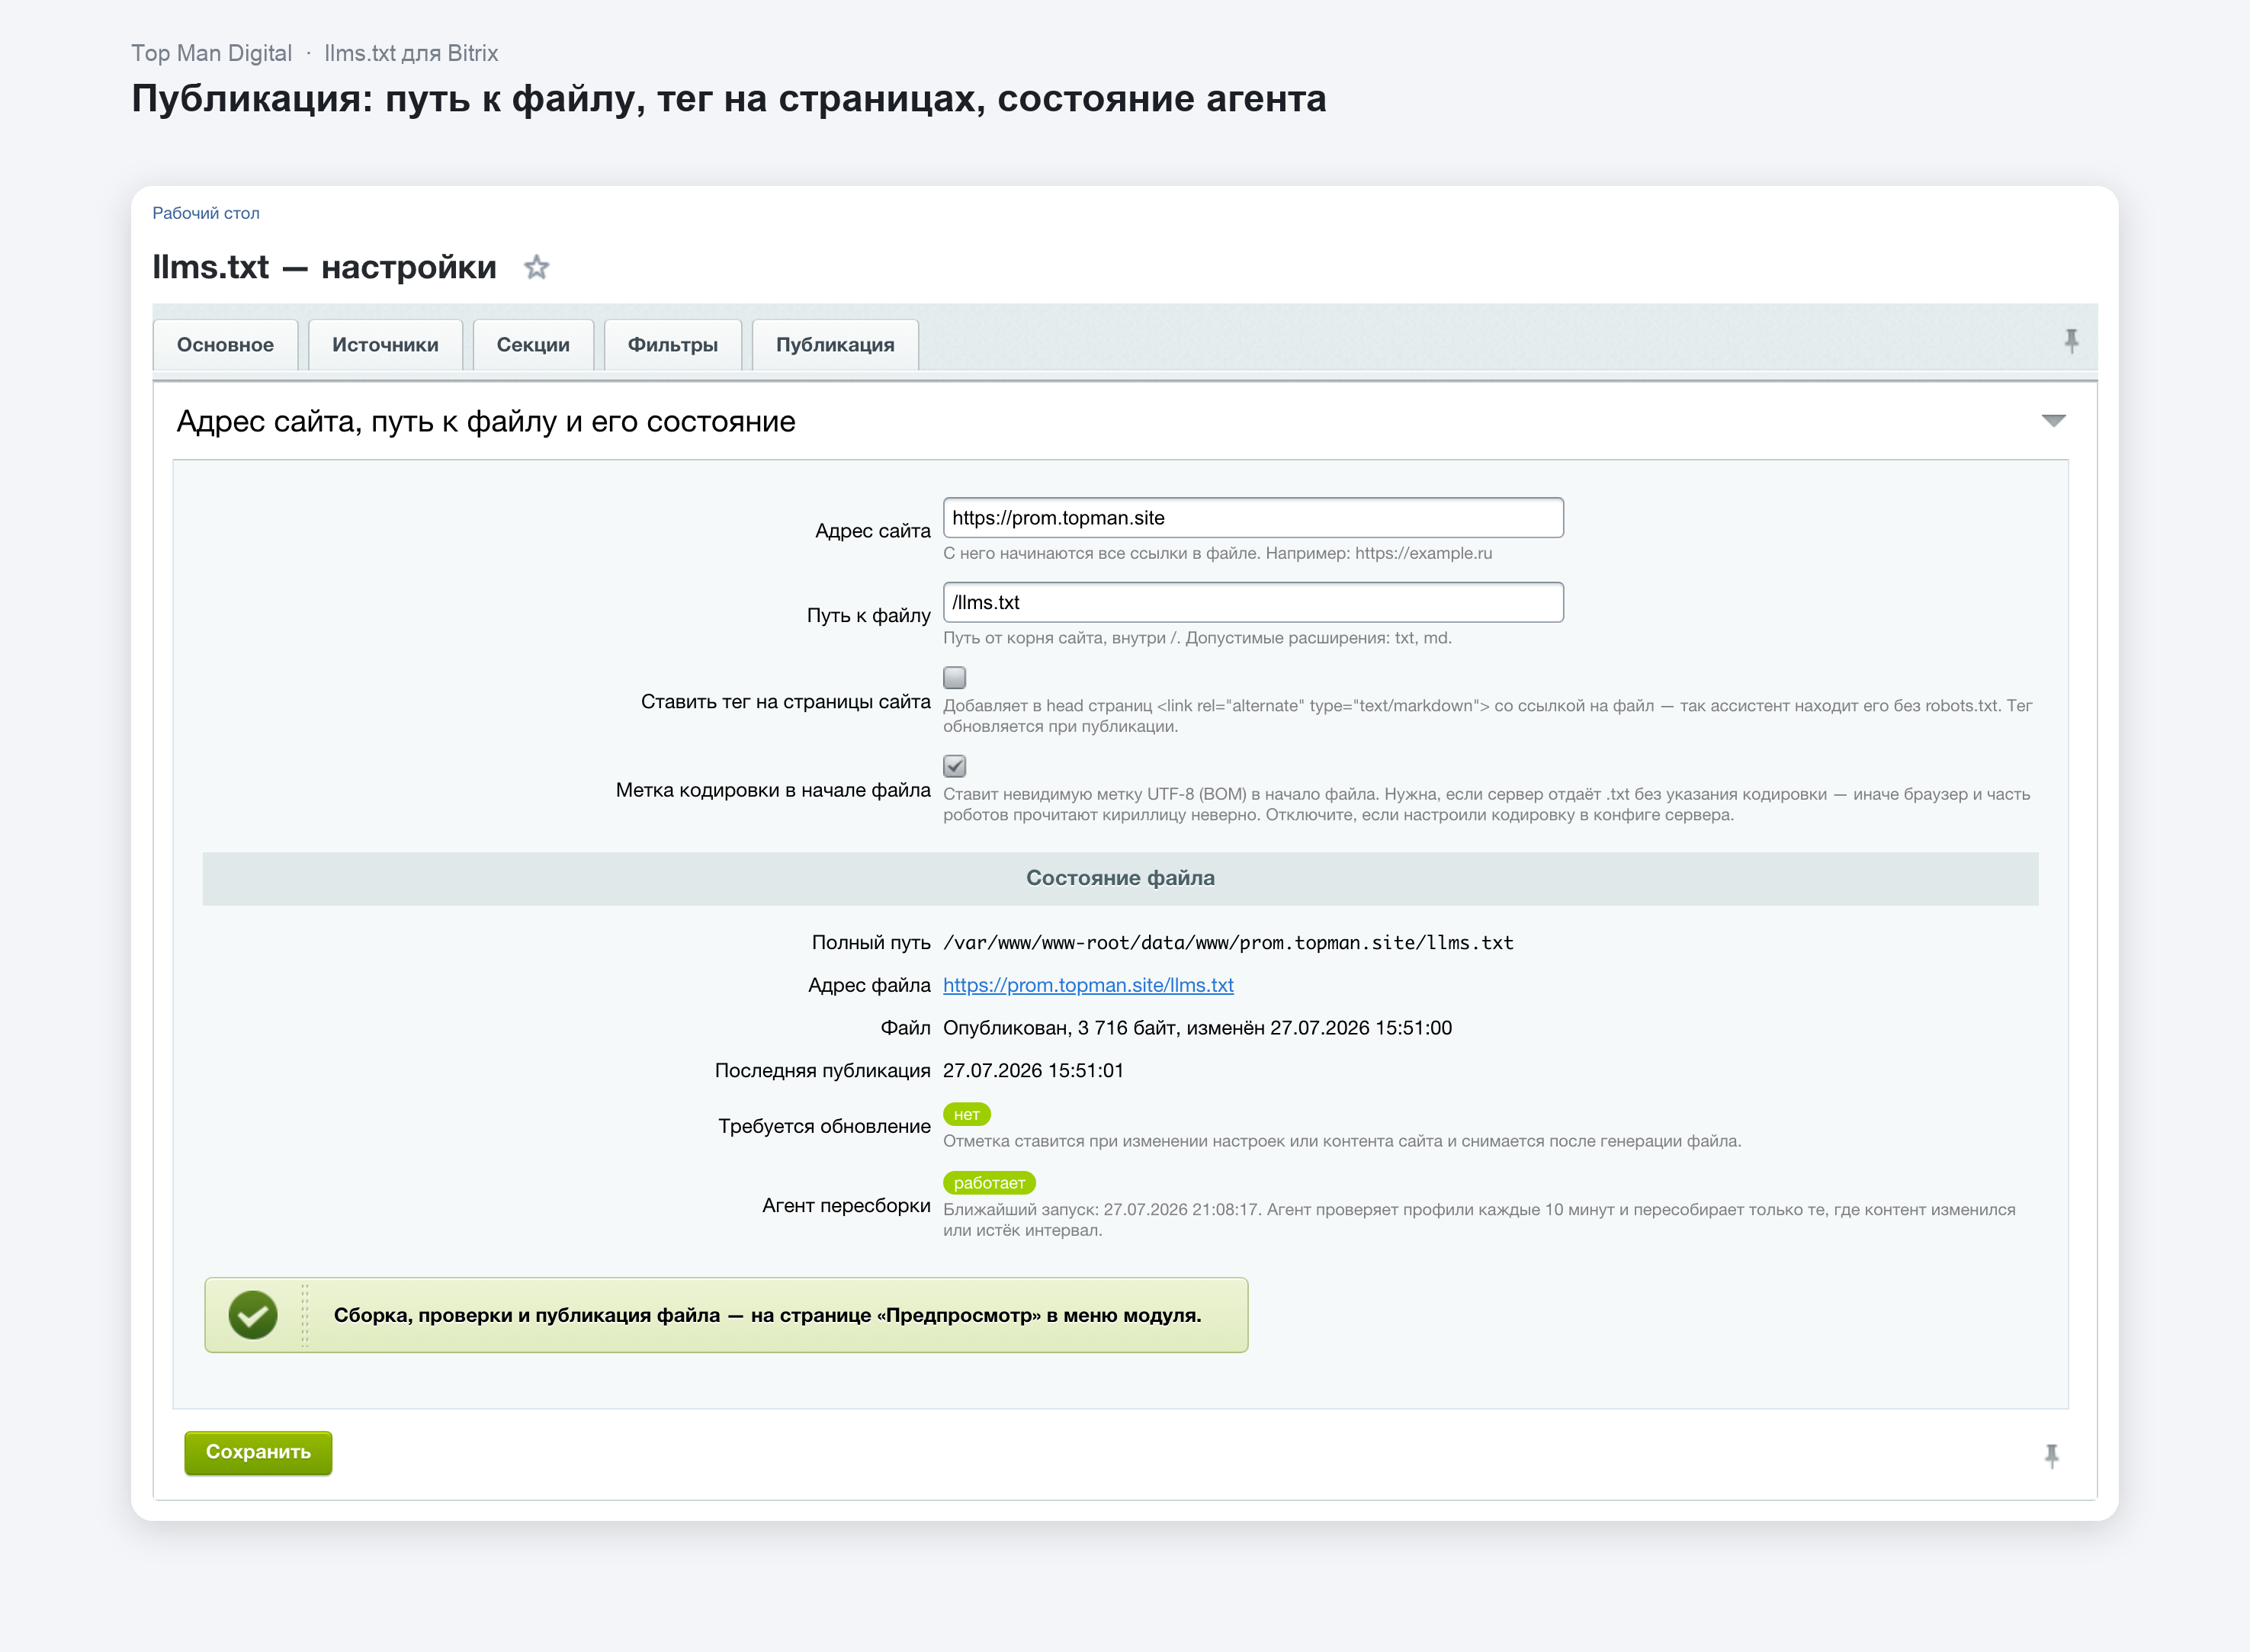
Task: Add page to favorites with star icon
Action: [537, 267]
